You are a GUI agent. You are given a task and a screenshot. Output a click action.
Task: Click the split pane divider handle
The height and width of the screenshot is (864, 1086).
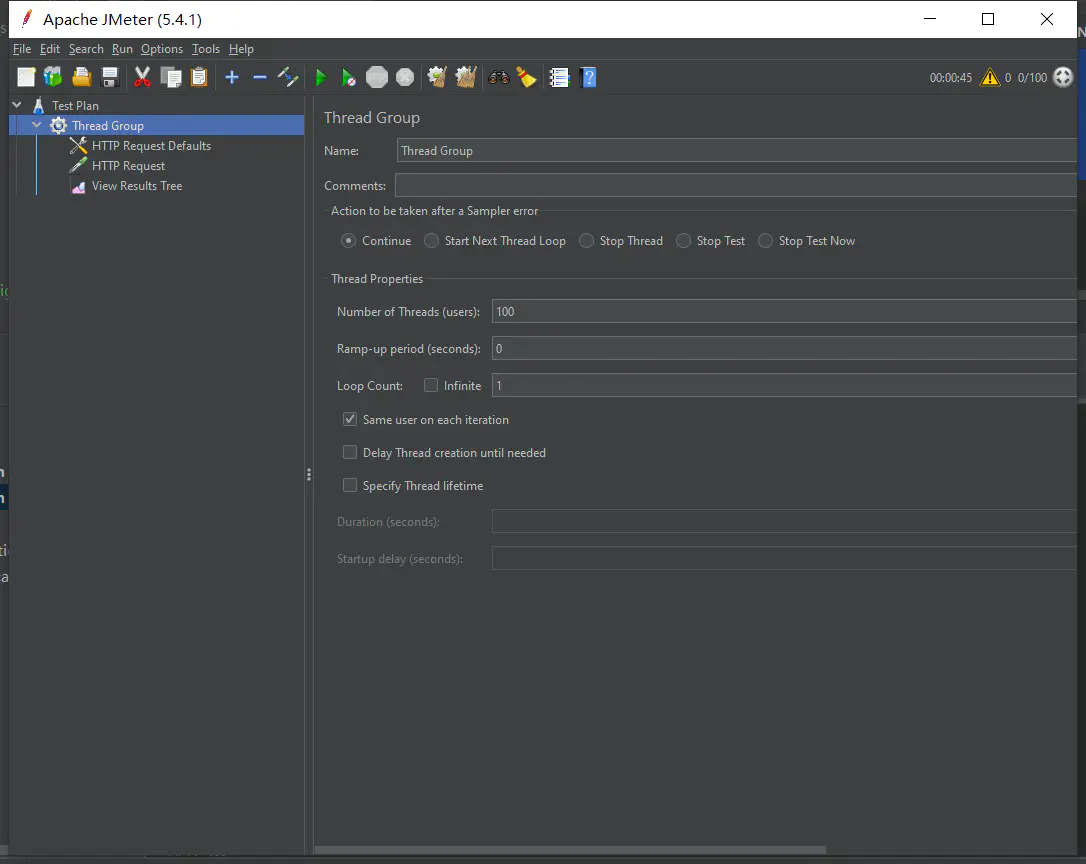[309, 475]
